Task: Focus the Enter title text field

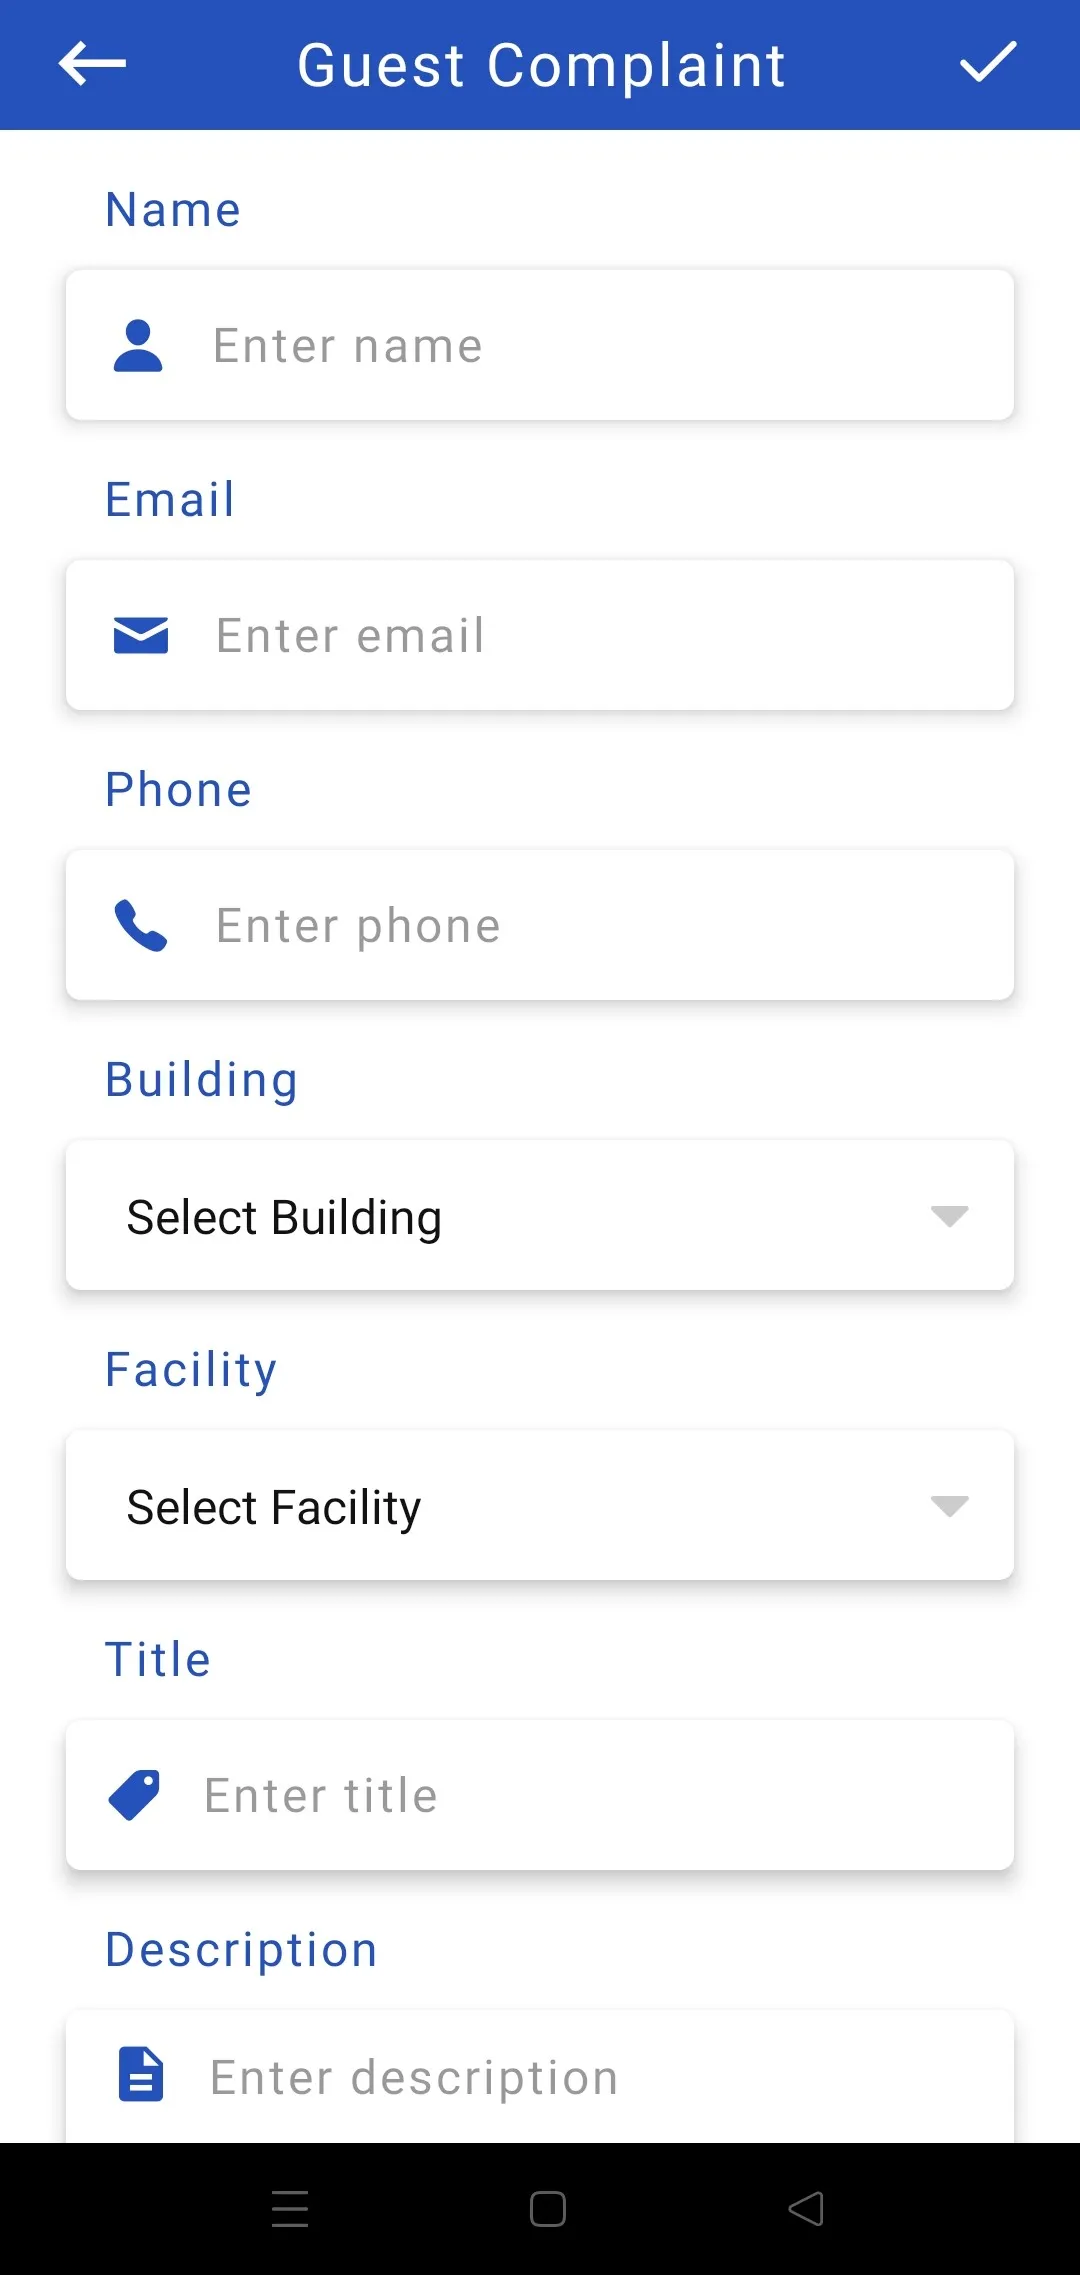Action: click(540, 1795)
